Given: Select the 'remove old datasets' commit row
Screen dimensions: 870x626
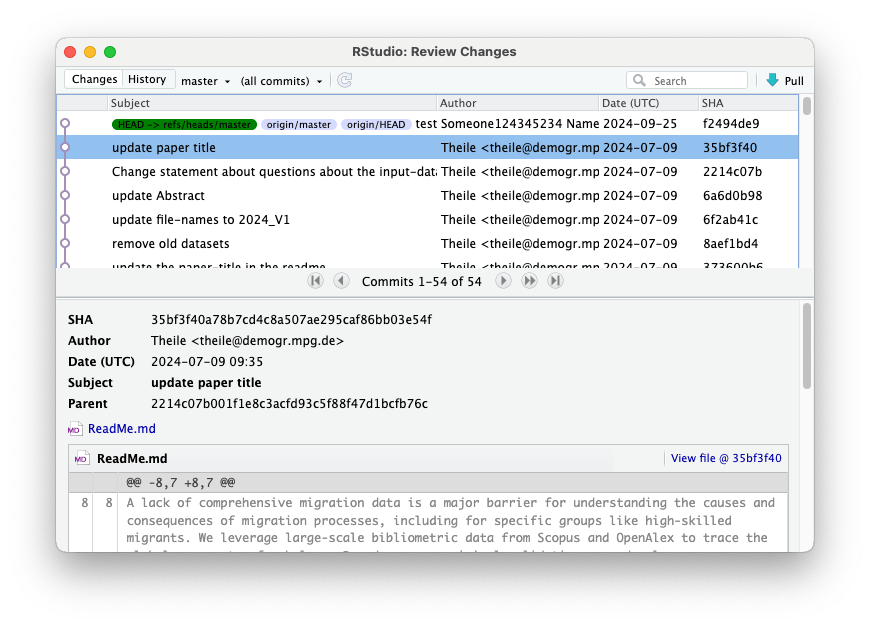Looking at the screenshot, I should (170, 244).
